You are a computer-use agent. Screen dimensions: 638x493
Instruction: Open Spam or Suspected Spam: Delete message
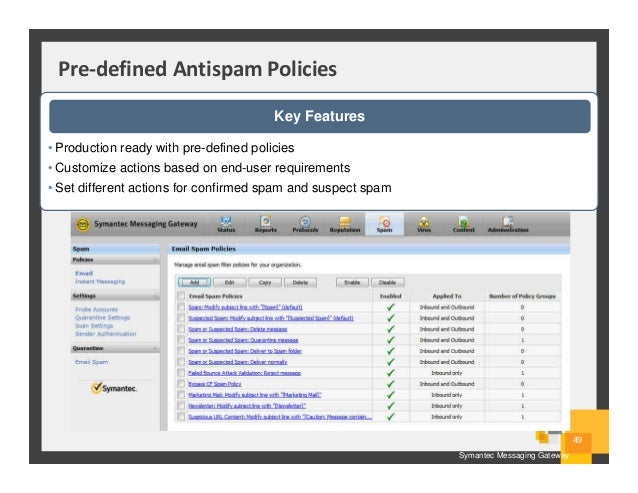coord(238,329)
